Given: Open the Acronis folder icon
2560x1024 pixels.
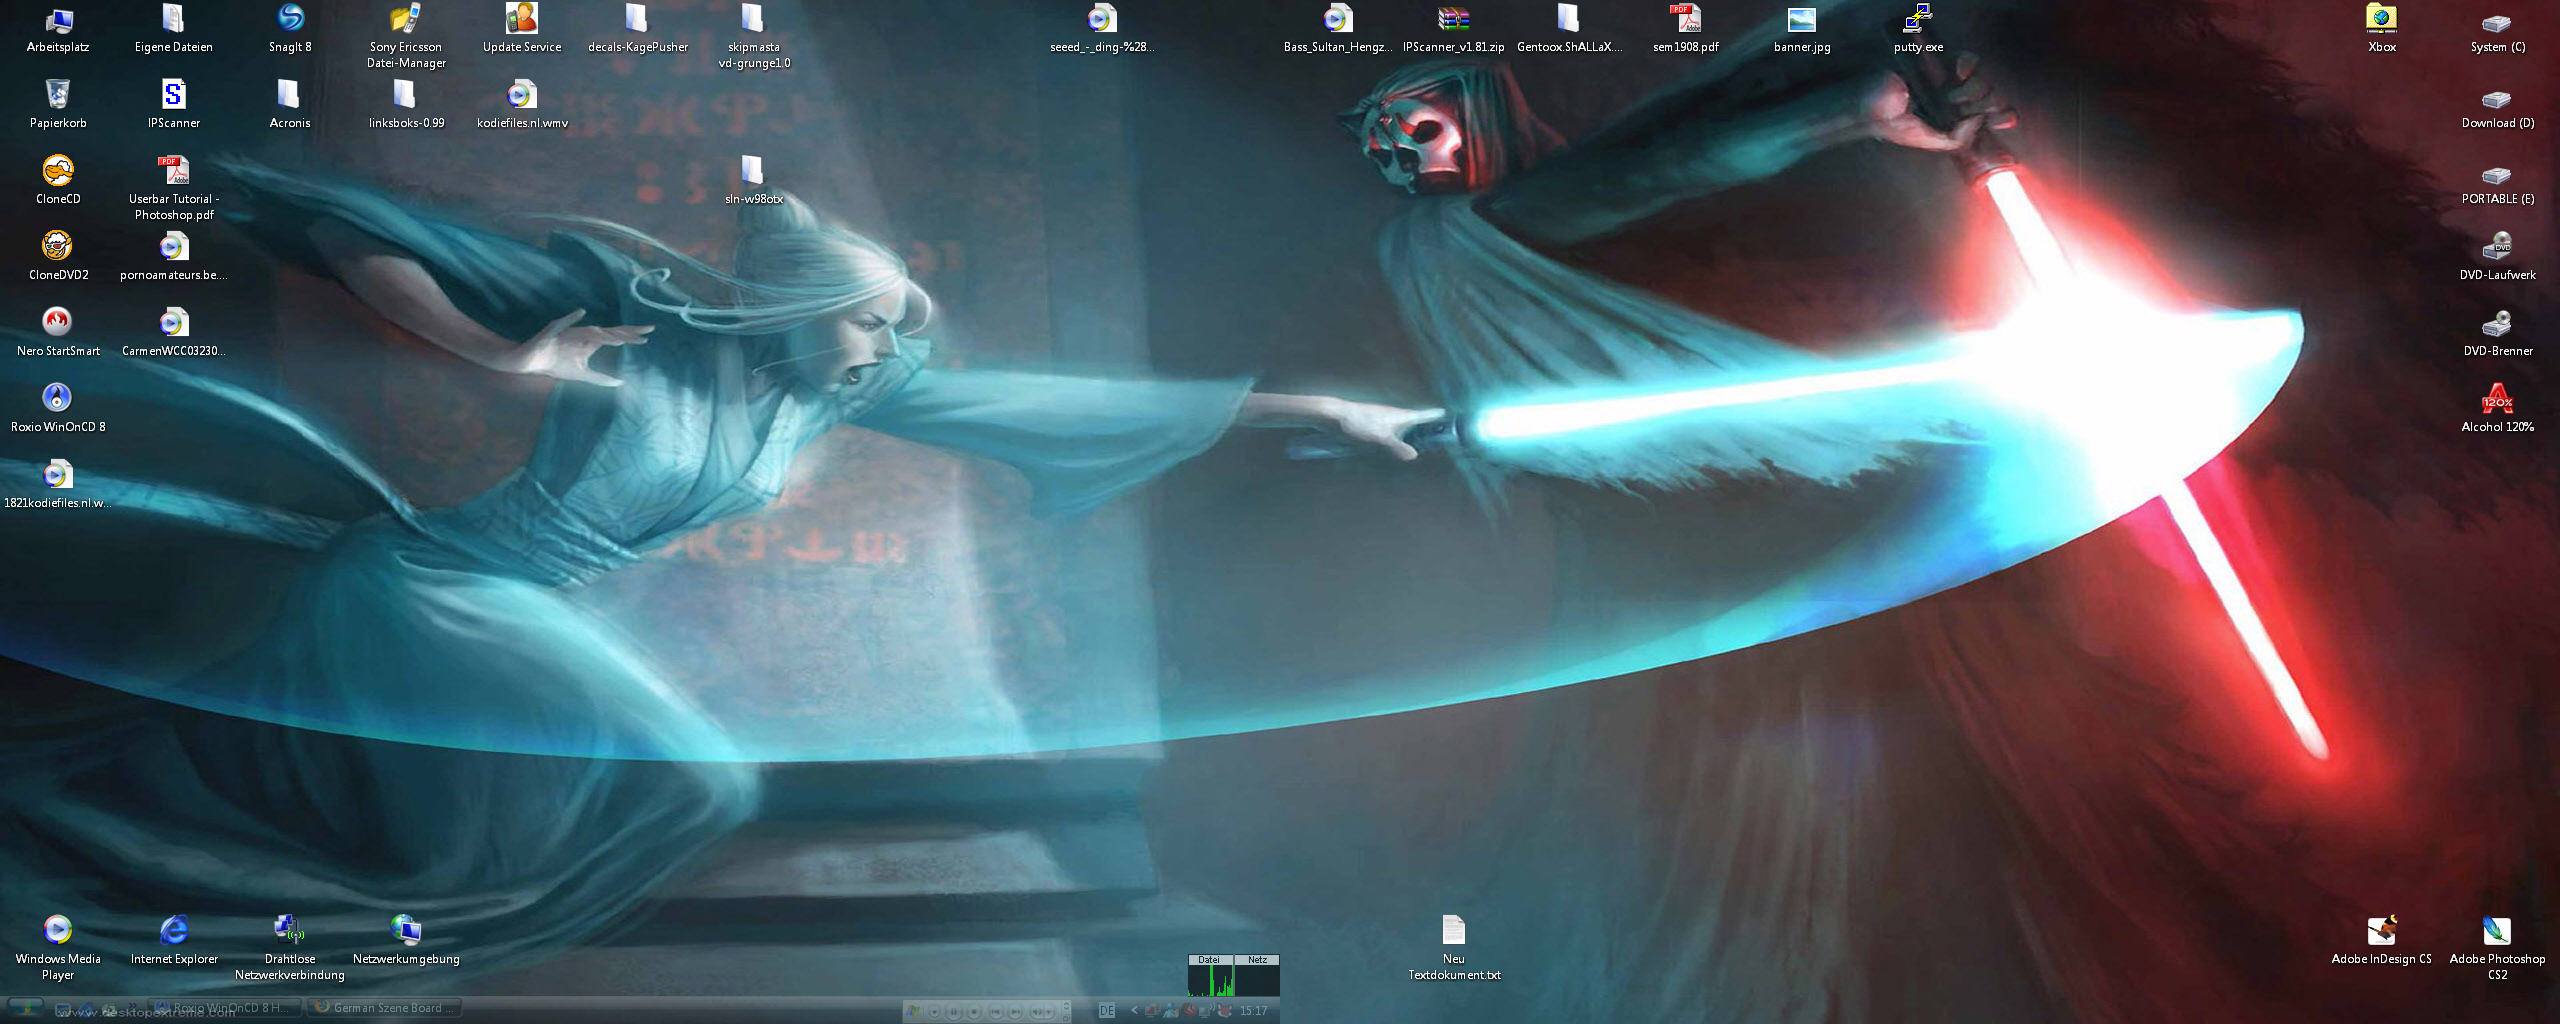Looking at the screenshot, I should 290,105.
